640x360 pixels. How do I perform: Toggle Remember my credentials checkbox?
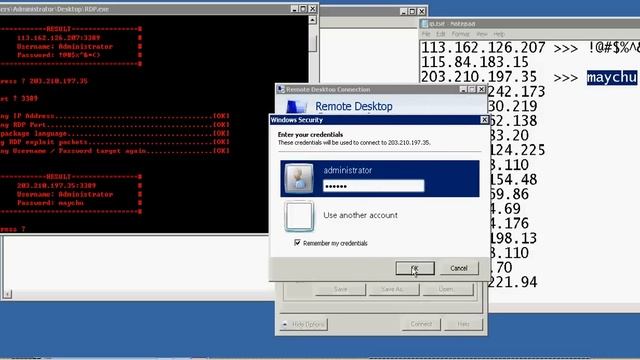click(x=297, y=242)
